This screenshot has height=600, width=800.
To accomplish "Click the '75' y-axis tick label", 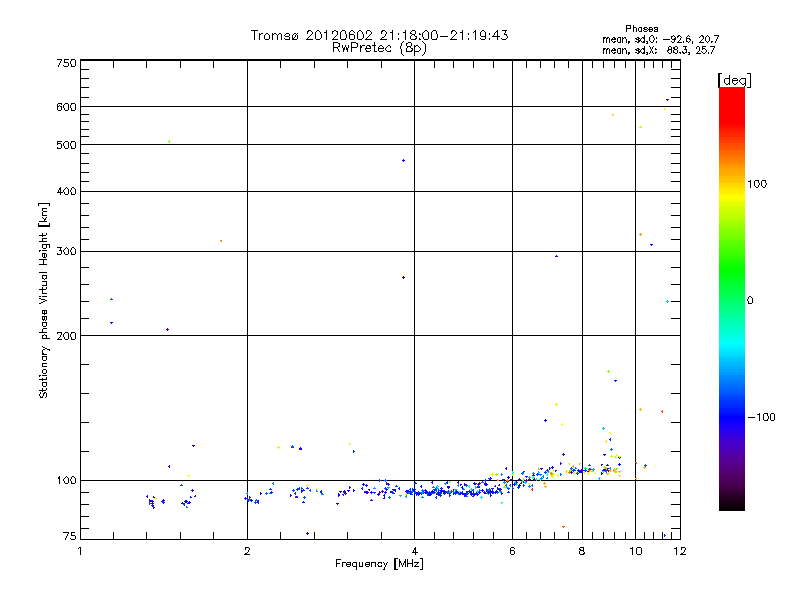I will 70,536.
